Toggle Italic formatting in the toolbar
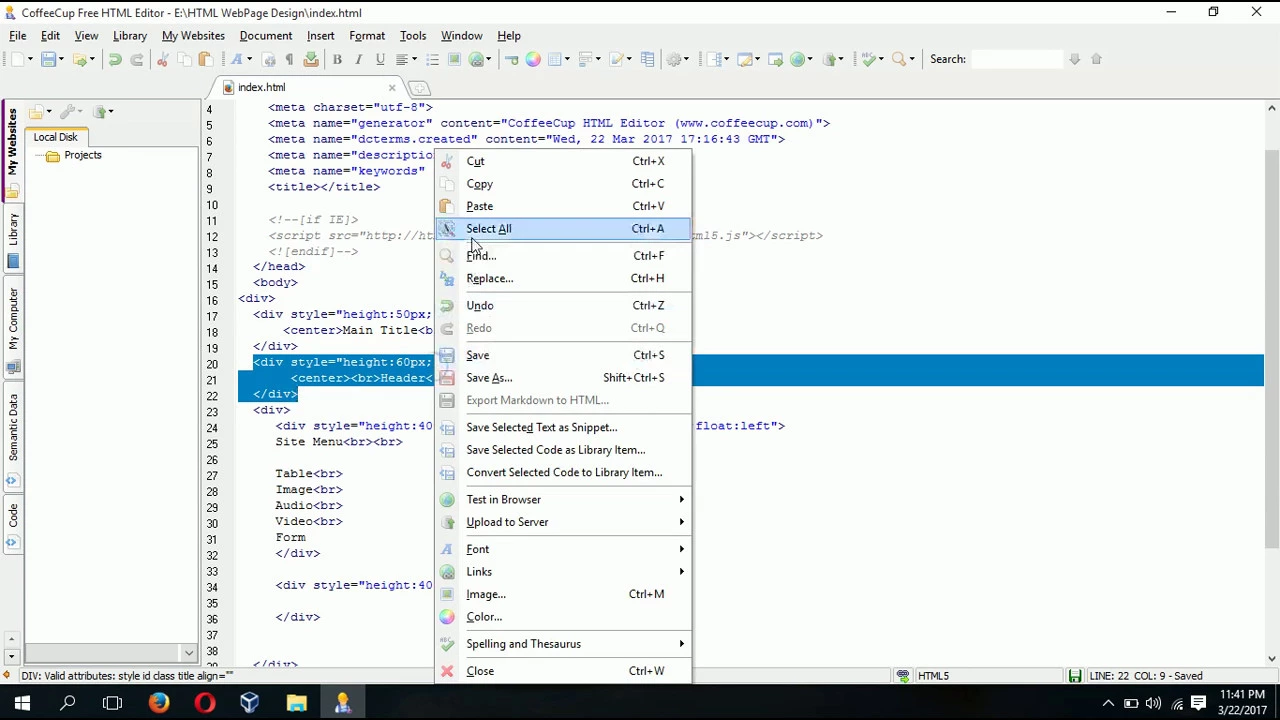Screen dimensions: 1280x720 (358, 59)
